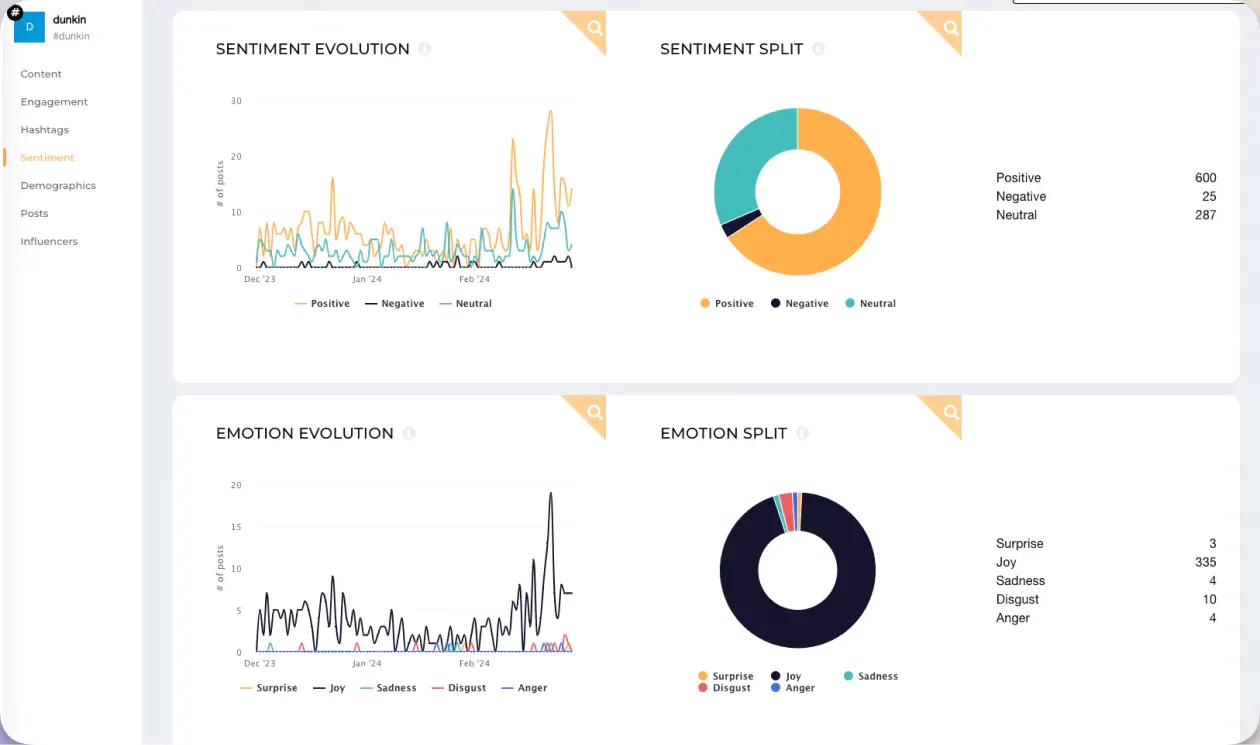
Task: Click the Sadness 4 row in emotion table
Action: 1106,581
